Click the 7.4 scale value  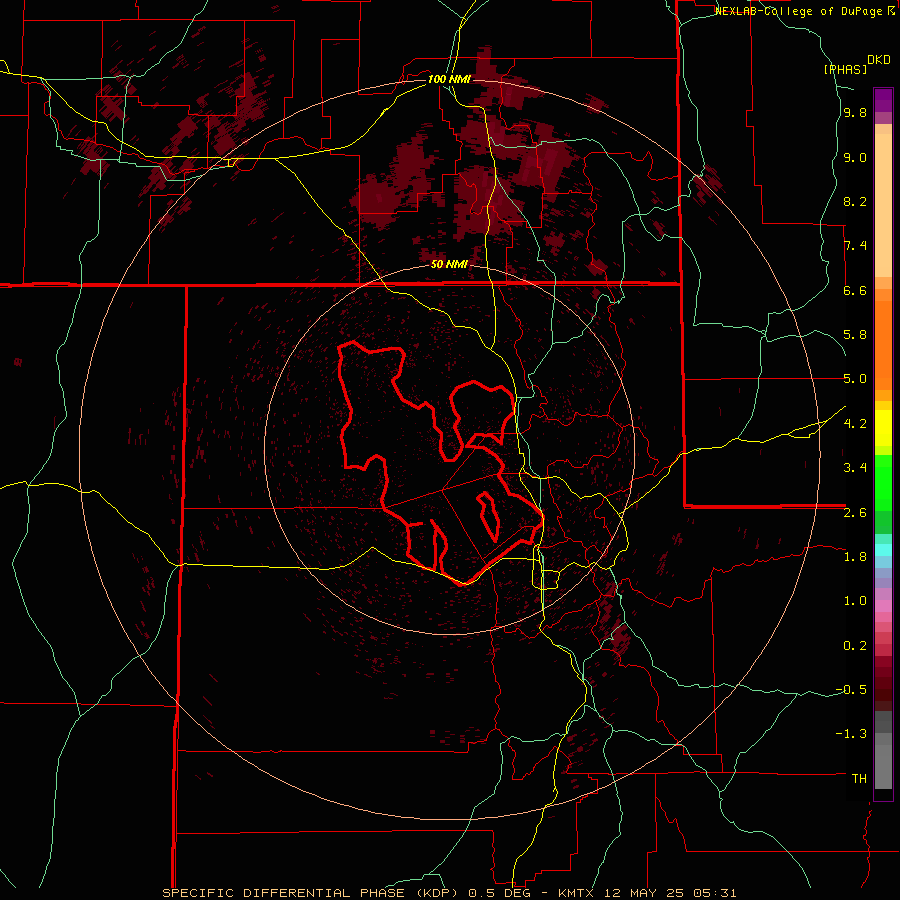pos(855,246)
